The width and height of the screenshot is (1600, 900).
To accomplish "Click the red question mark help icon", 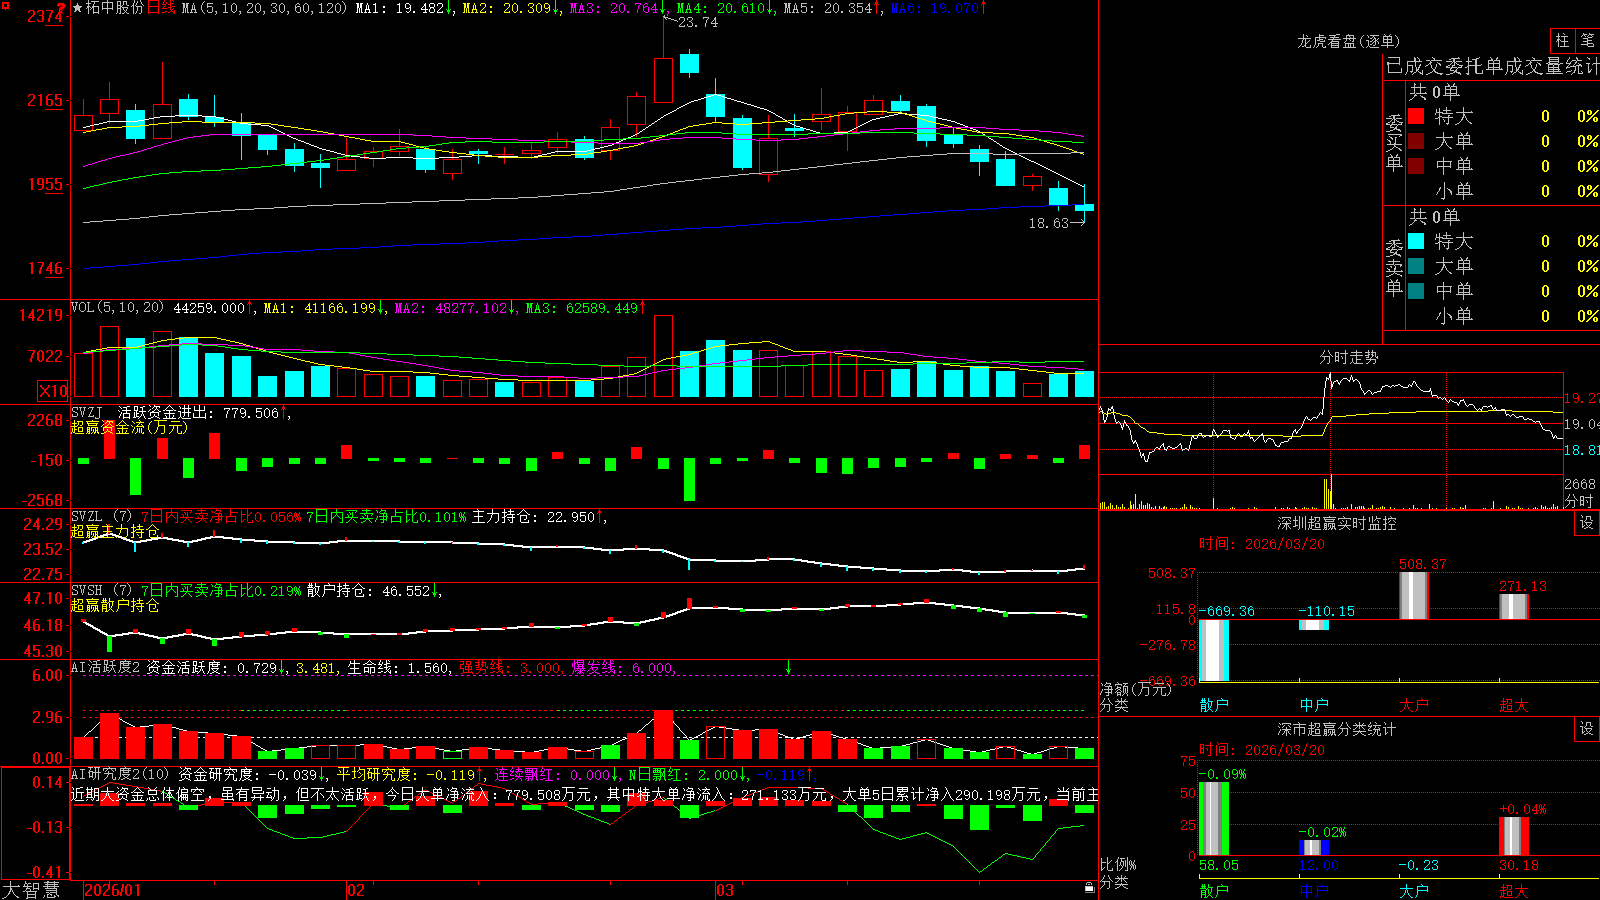I will coord(62,8).
